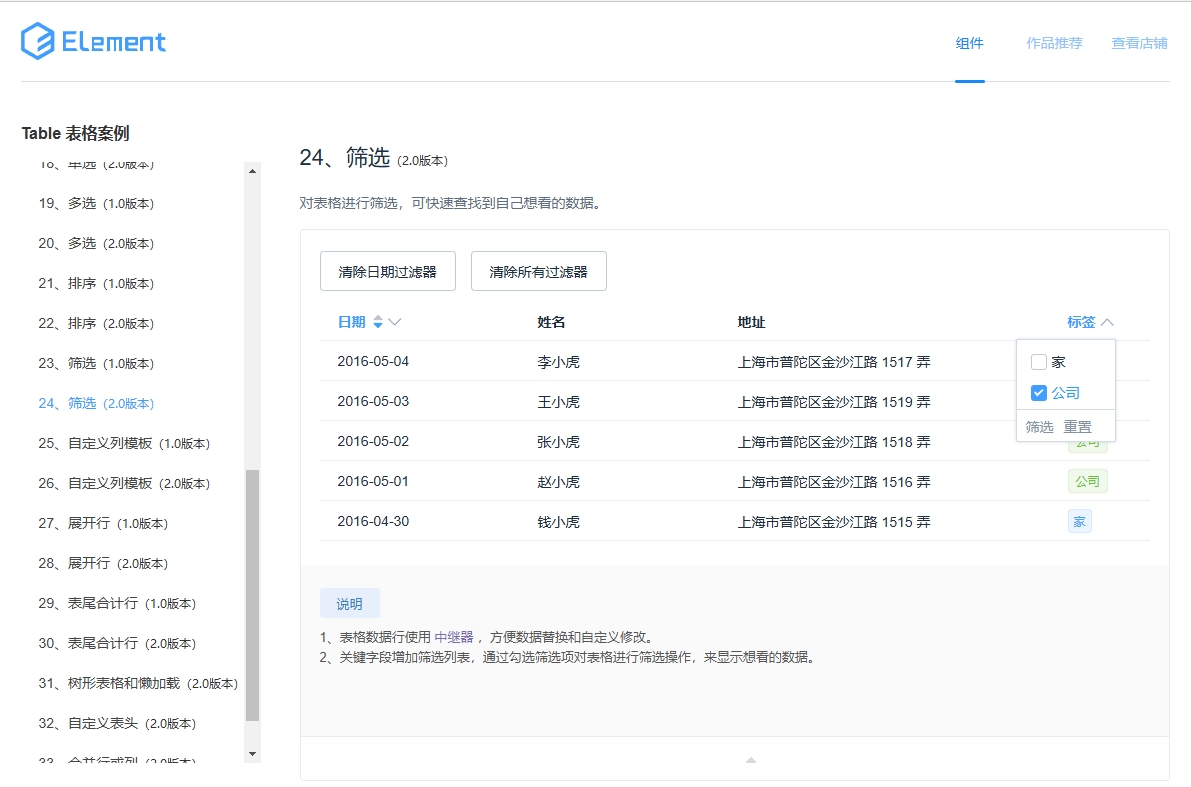Click date cell 2016-05-02

373,441
